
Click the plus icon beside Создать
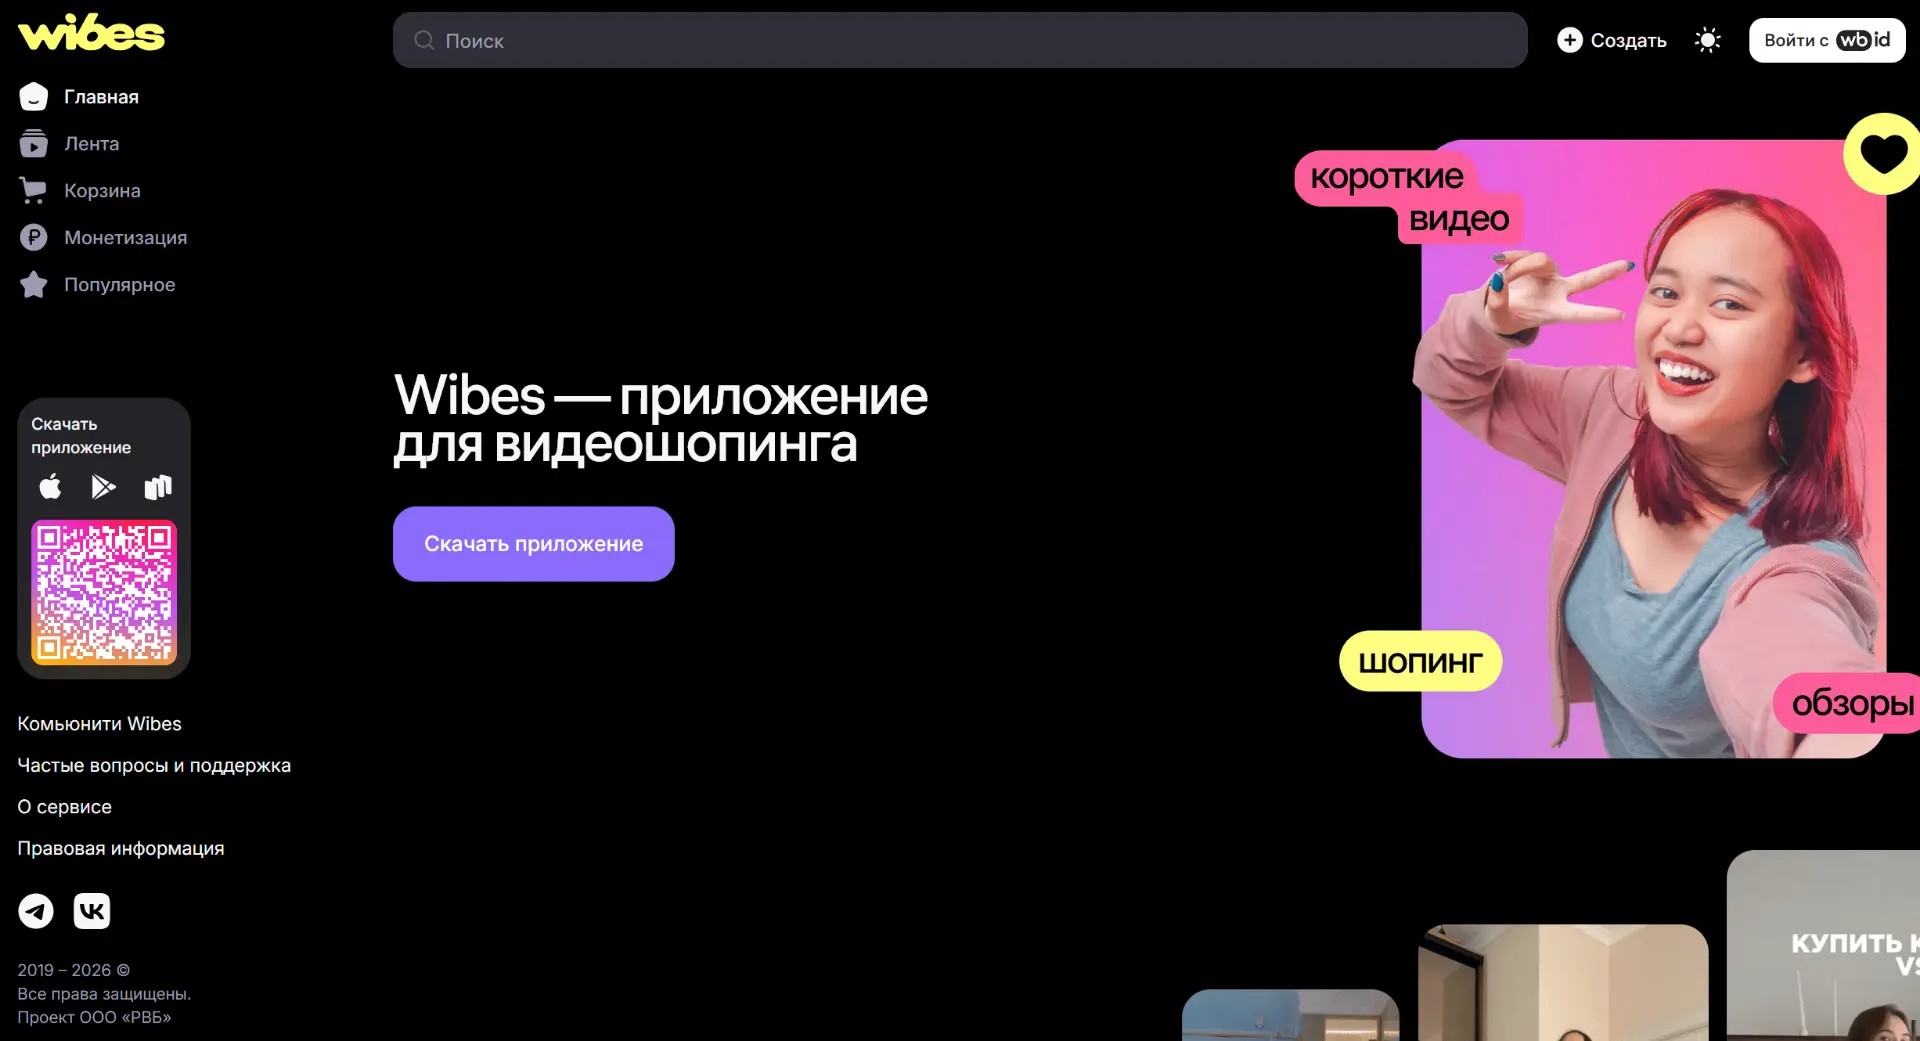point(1570,40)
